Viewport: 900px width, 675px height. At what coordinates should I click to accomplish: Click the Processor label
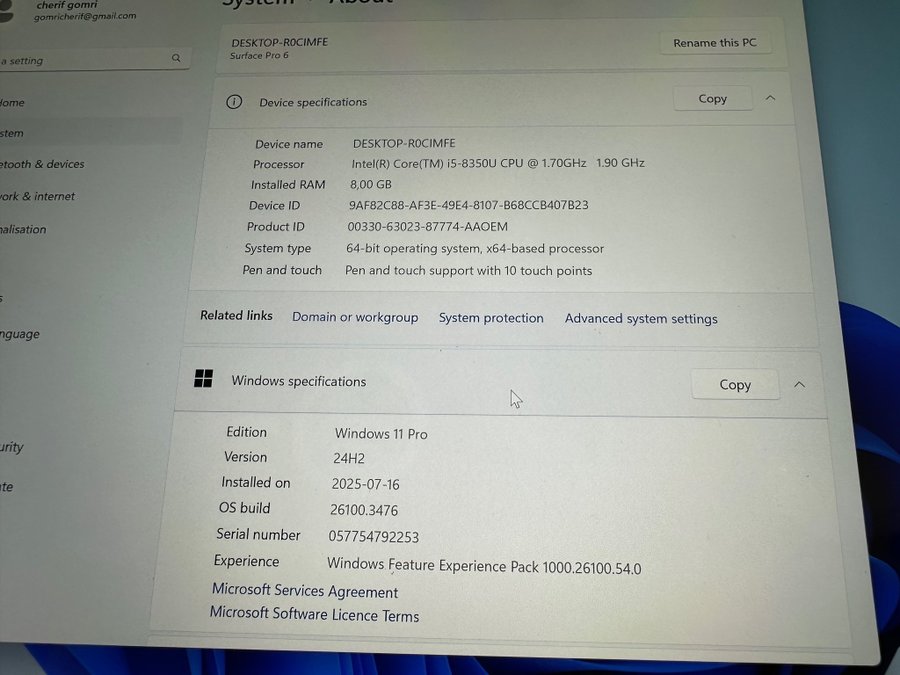pos(278,164)
